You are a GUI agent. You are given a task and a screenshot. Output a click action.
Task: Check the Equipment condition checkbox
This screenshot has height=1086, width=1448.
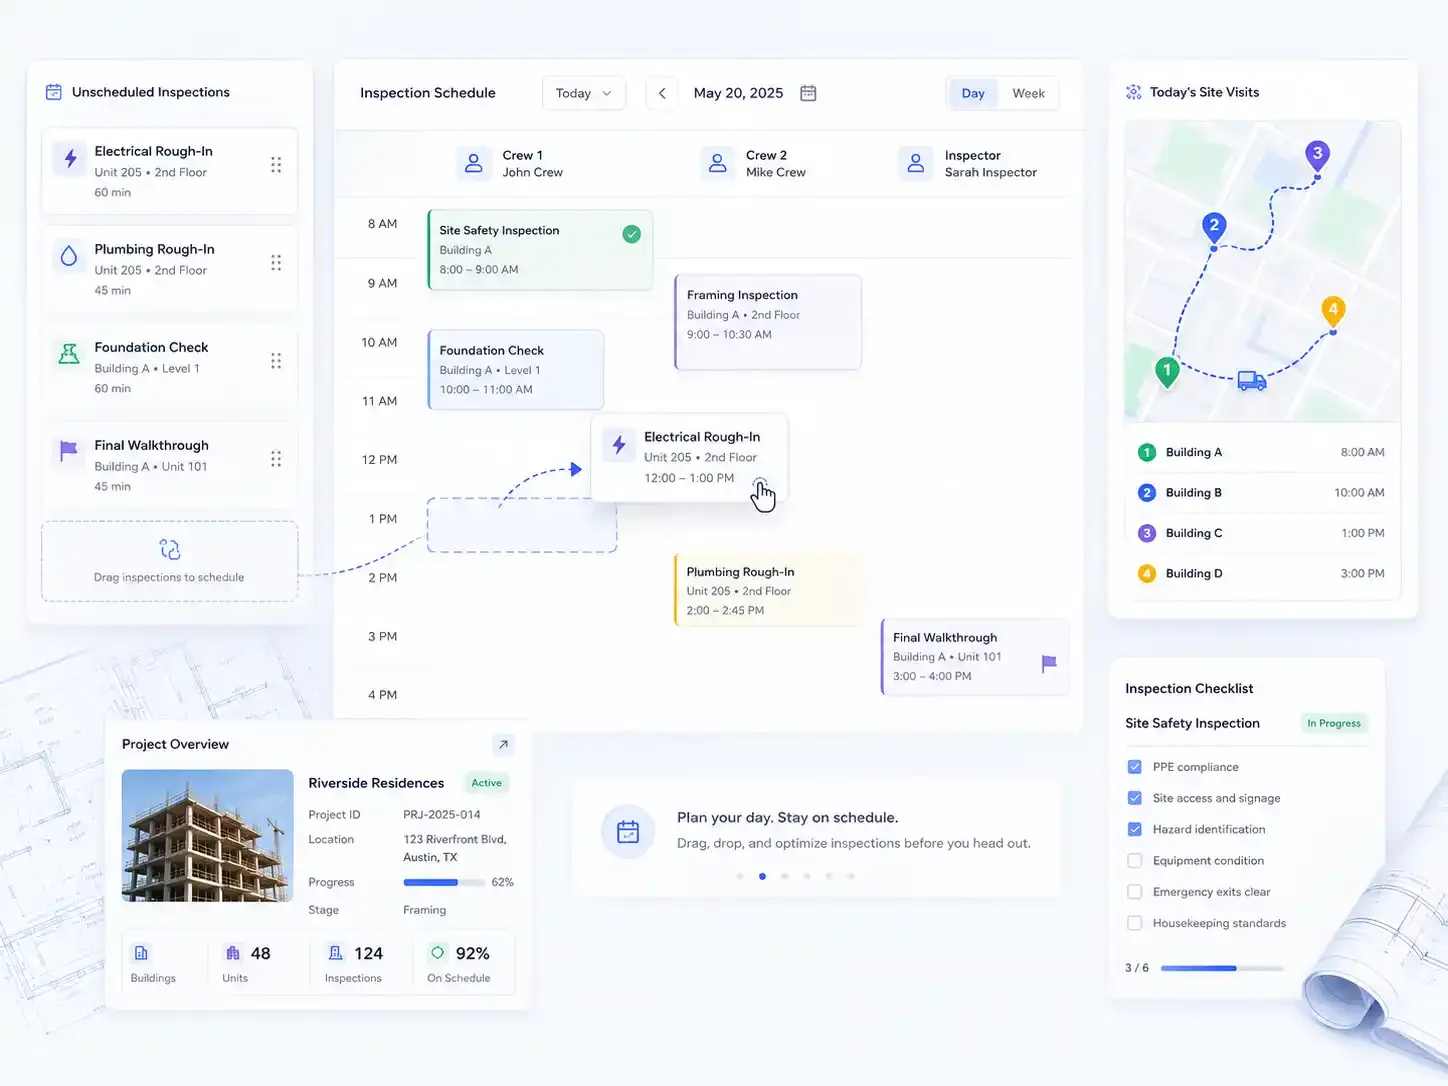pyautogui.click(x=1134, y=861)
